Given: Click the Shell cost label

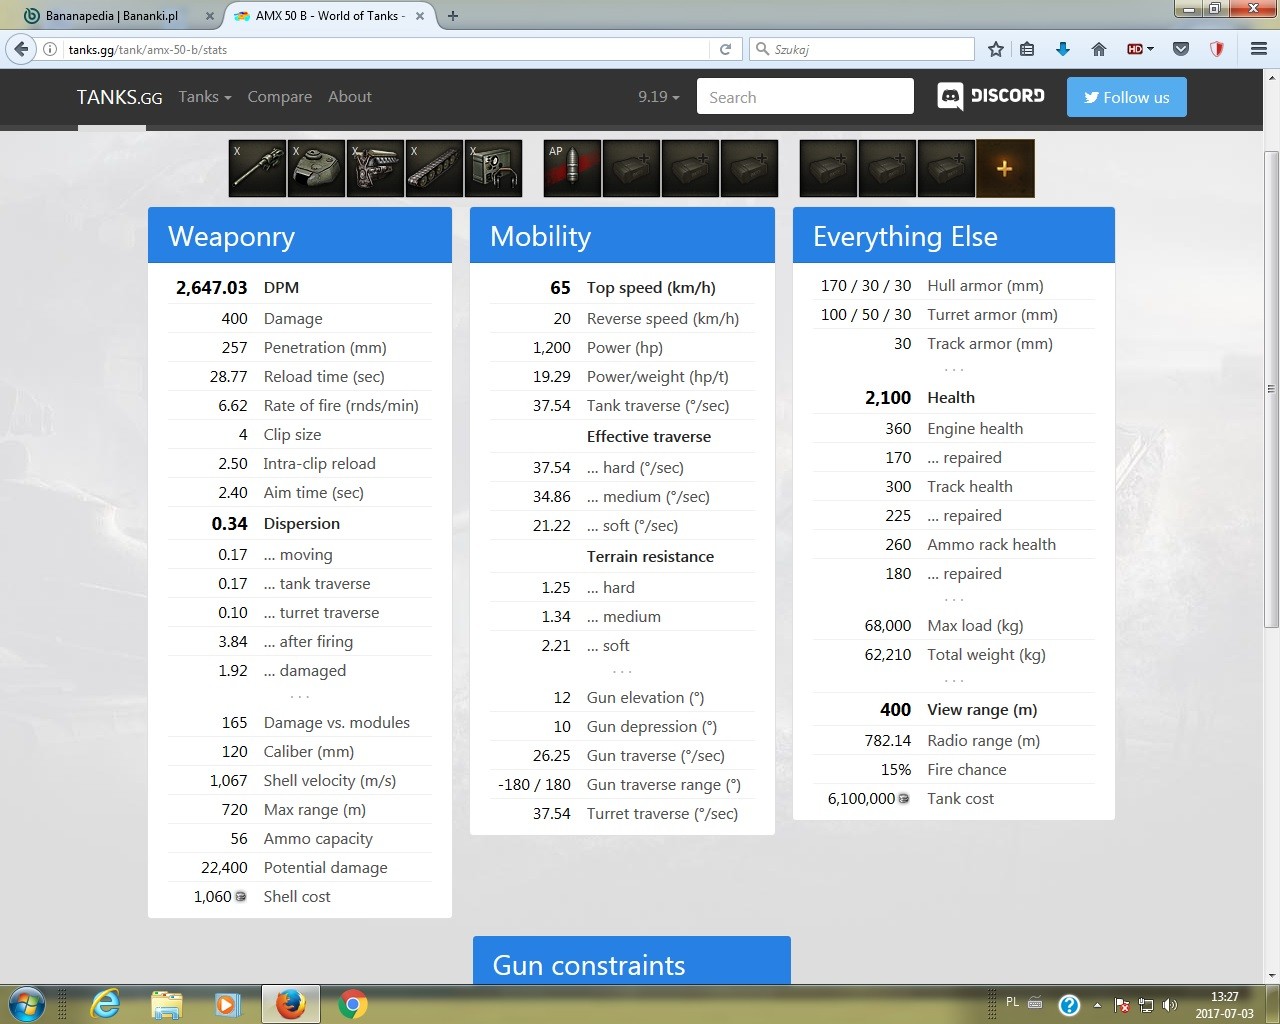Looking at the screenshot, I should [x=297, y=897].
